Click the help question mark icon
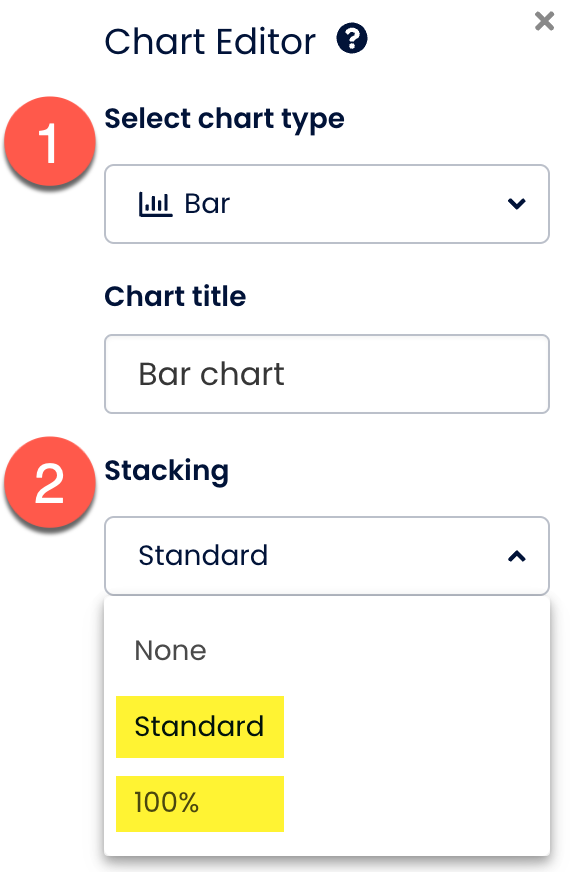The height and width of the screenshot is (872, 570). 351,39
